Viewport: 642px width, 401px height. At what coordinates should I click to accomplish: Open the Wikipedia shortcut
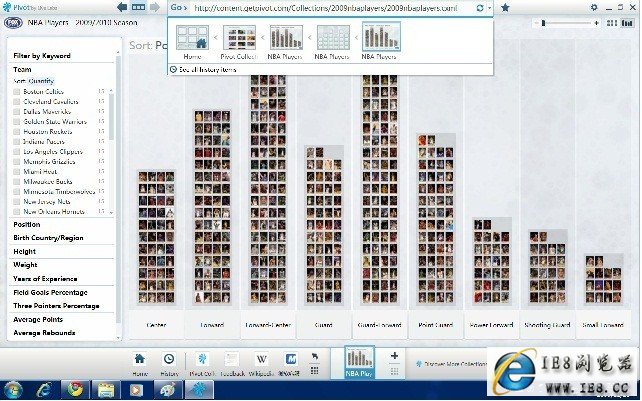262,364
